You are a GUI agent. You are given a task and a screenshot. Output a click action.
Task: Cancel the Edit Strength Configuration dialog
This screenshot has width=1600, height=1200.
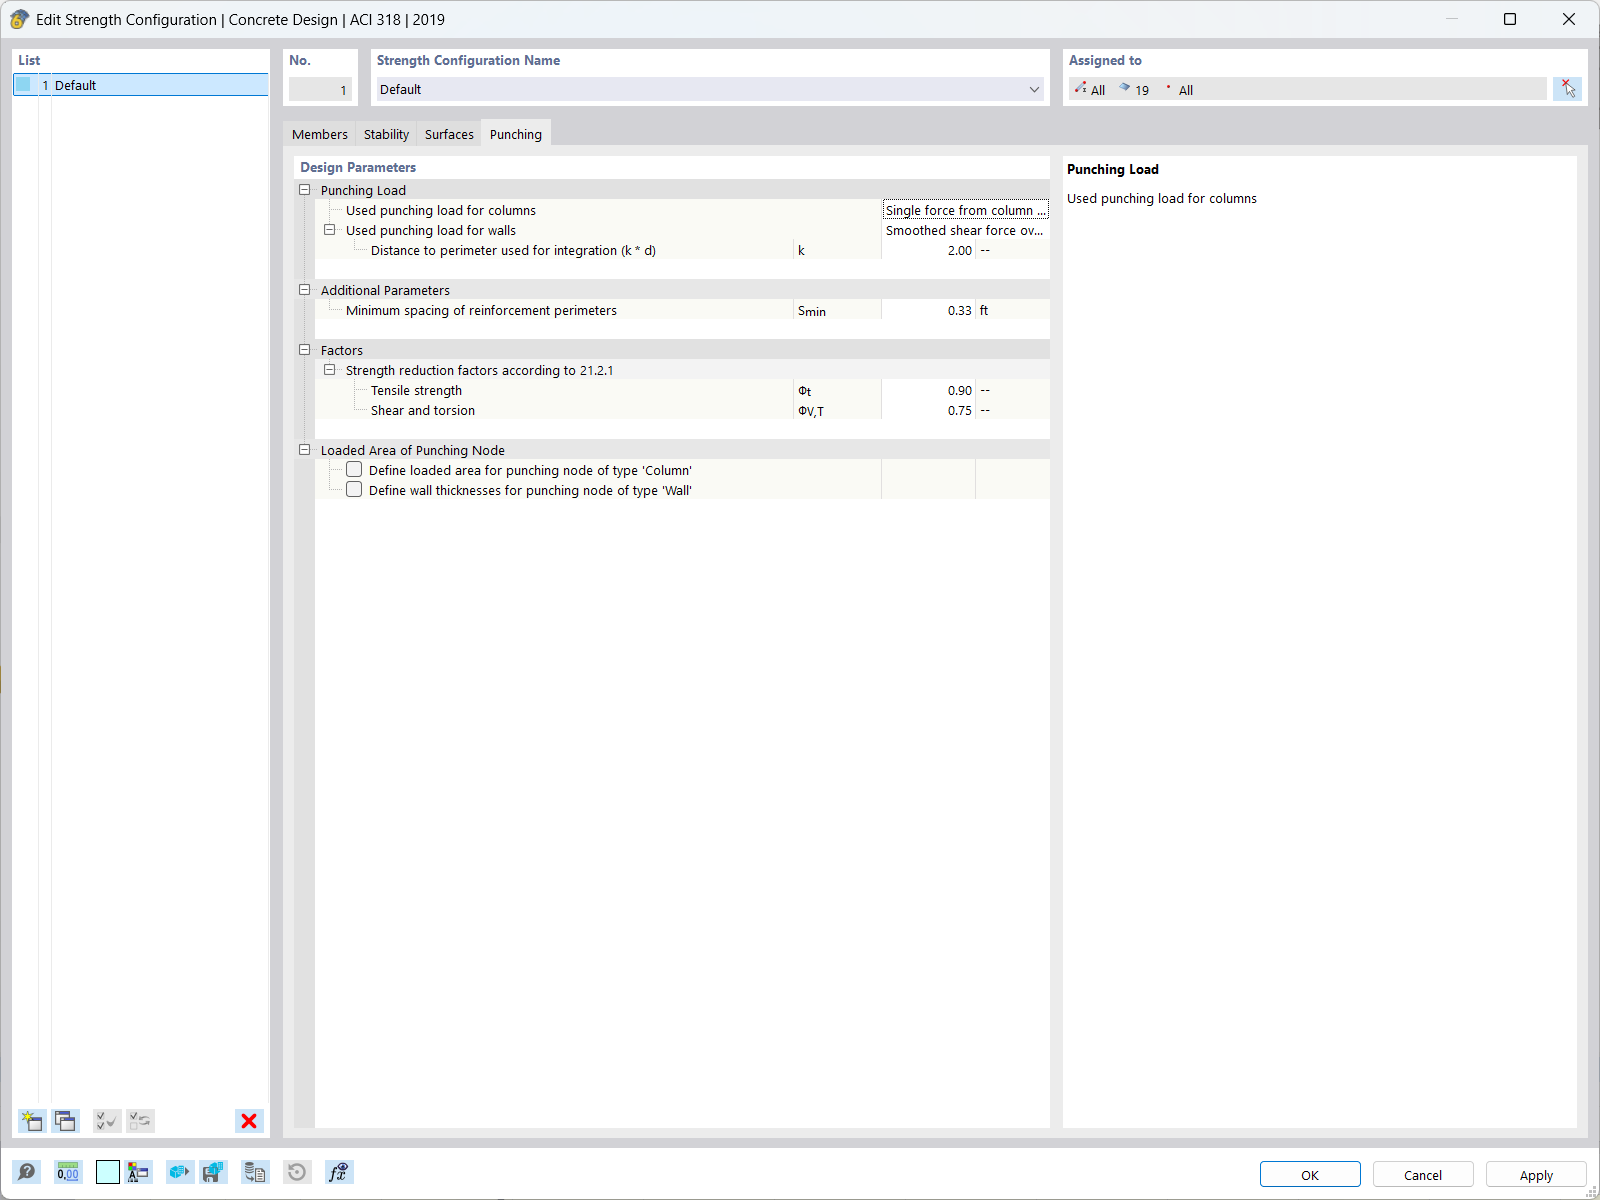[x=1422, y=1174]
